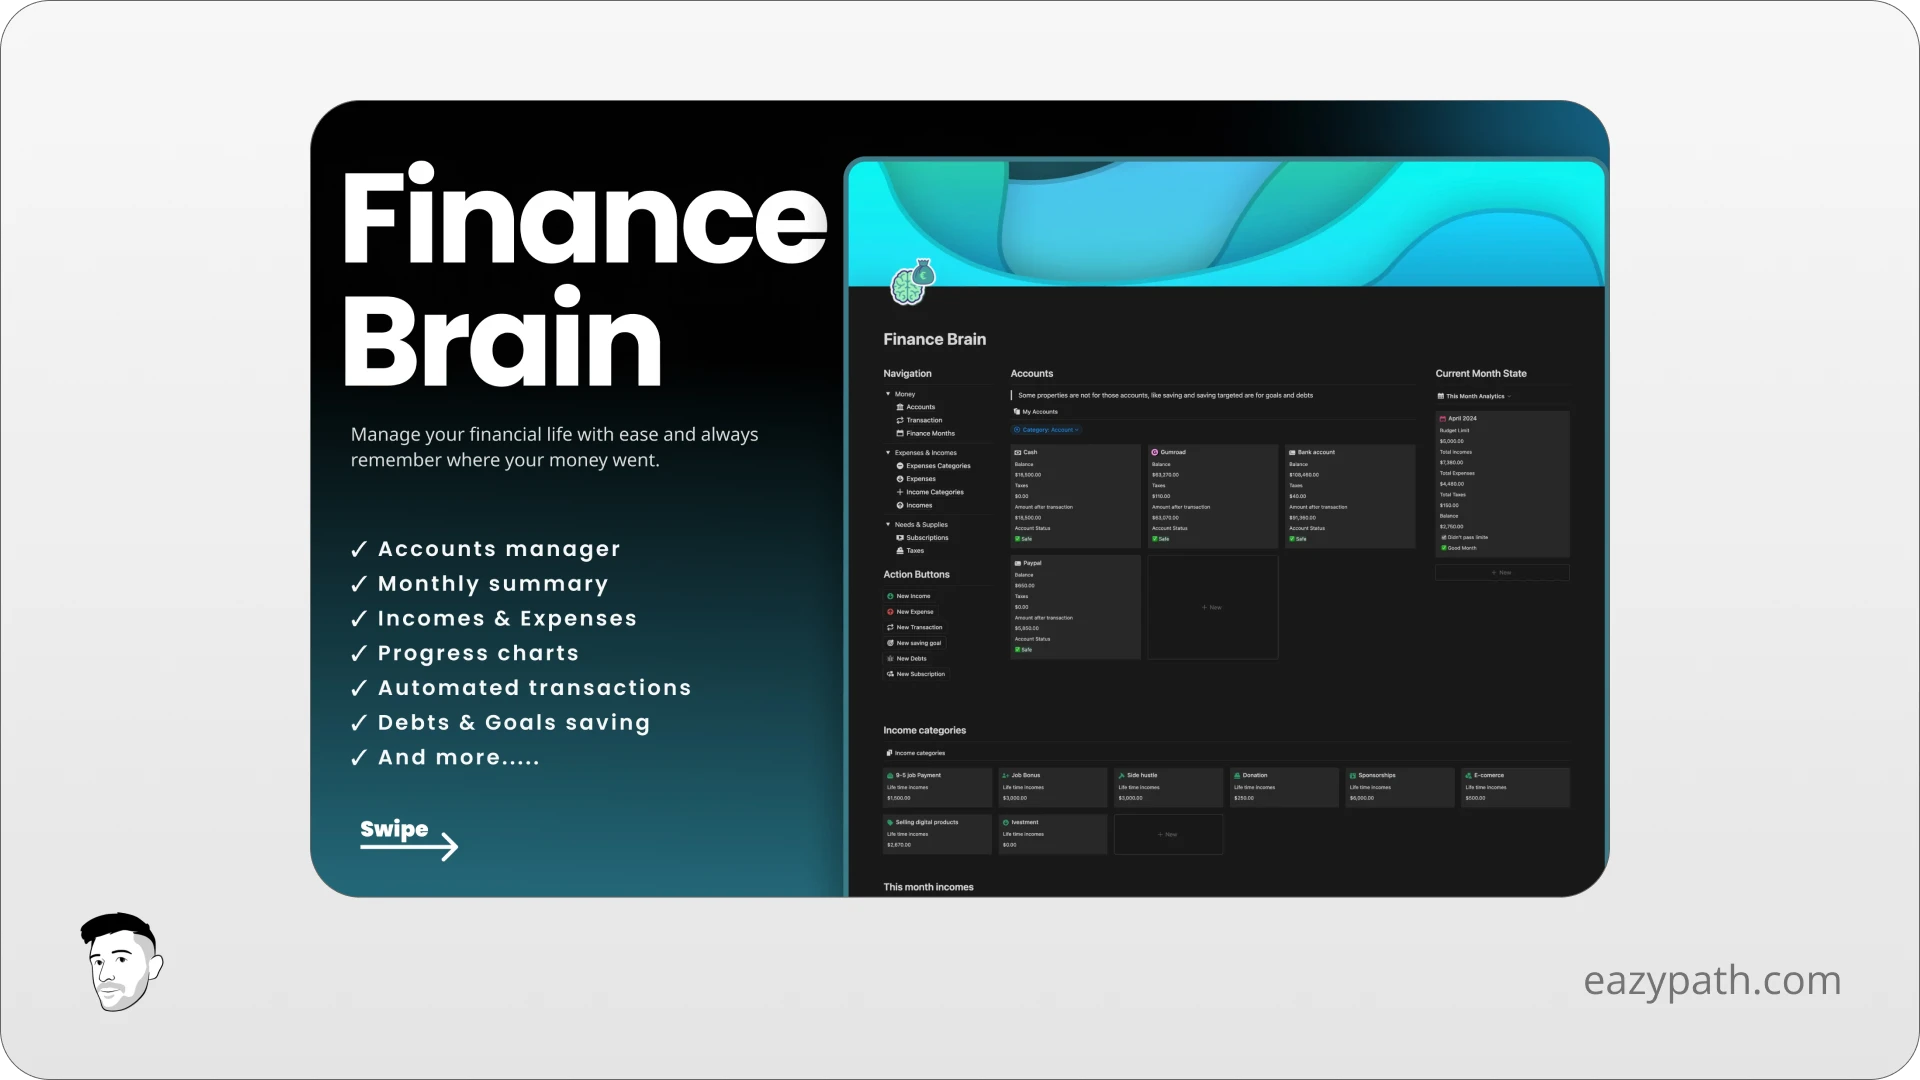Click the April 2024 analytics card

point(1463,419)
